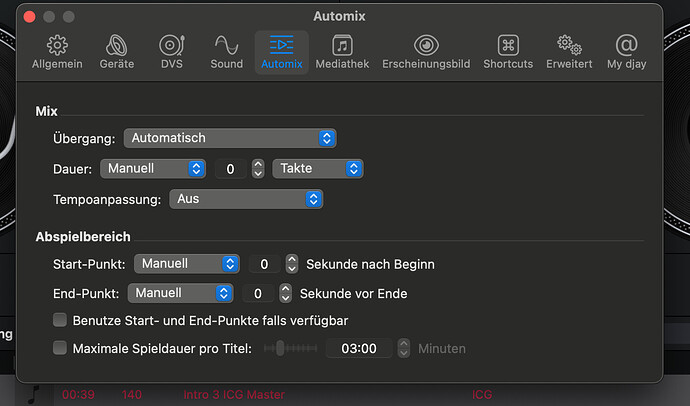The width and height of the screenshot is (690, 406).
Task: Open the Allgemein preferences pane
Action: [x=57, y=52]
